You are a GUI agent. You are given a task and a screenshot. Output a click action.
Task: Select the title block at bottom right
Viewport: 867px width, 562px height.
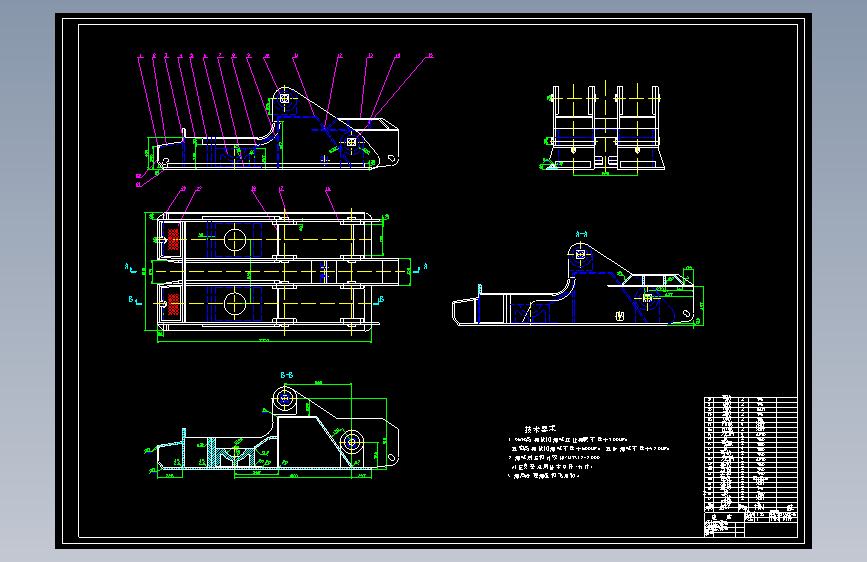click(x=750, y=524)
